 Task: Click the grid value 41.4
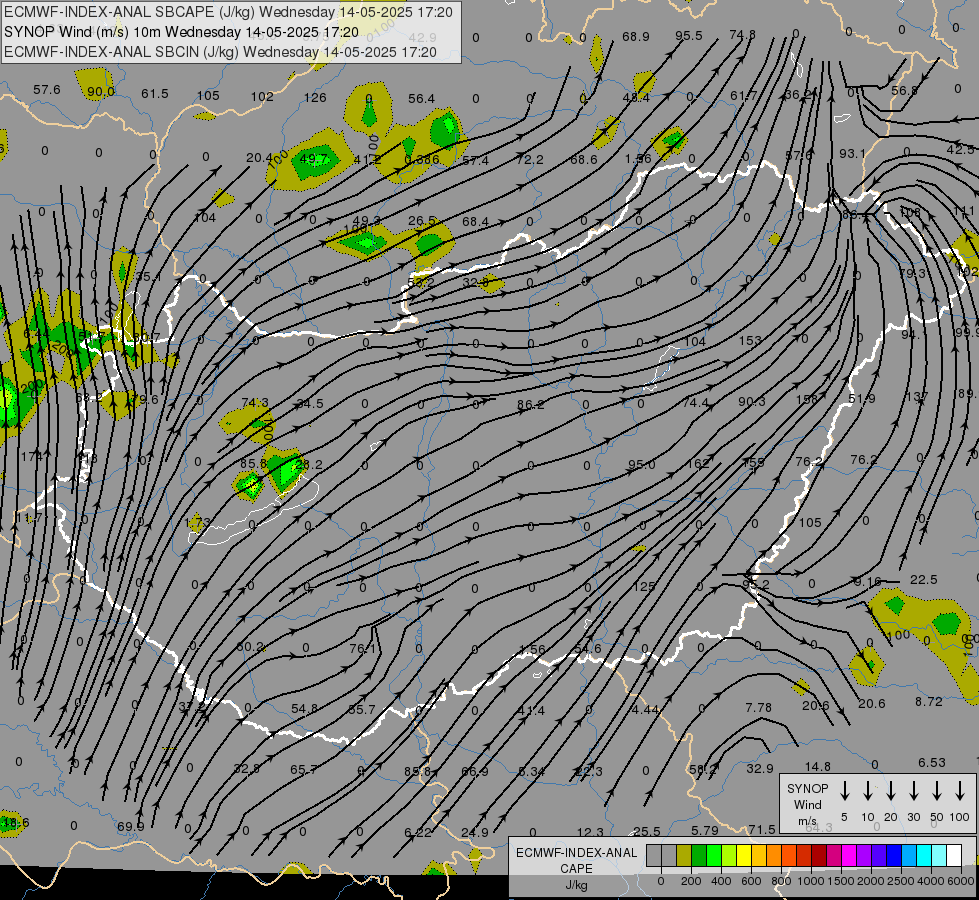pos(531,710)
